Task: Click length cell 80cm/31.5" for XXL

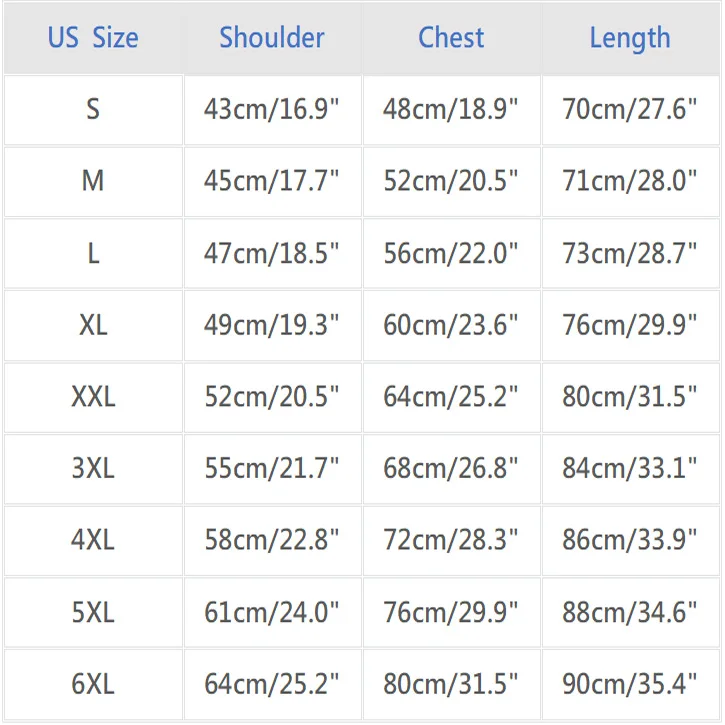Action: (630, 397)
